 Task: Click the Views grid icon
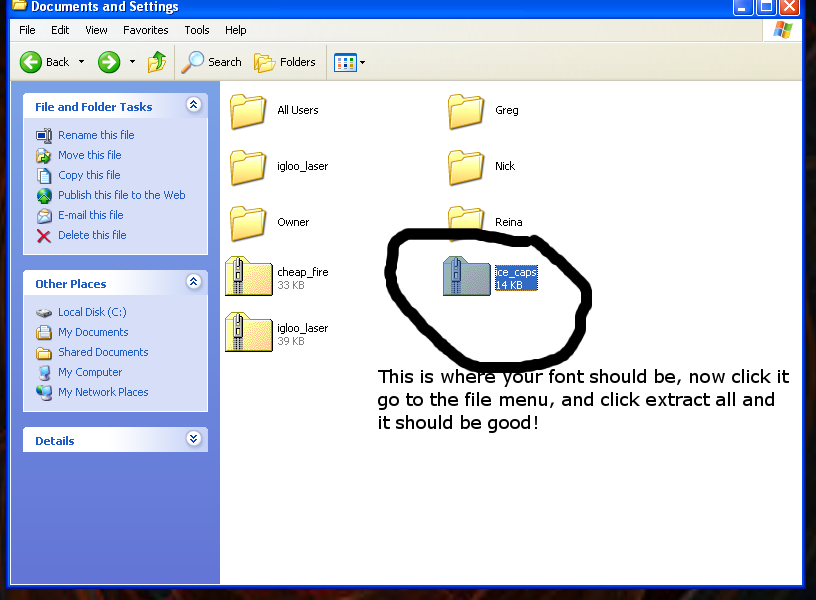tap(345, 62)
